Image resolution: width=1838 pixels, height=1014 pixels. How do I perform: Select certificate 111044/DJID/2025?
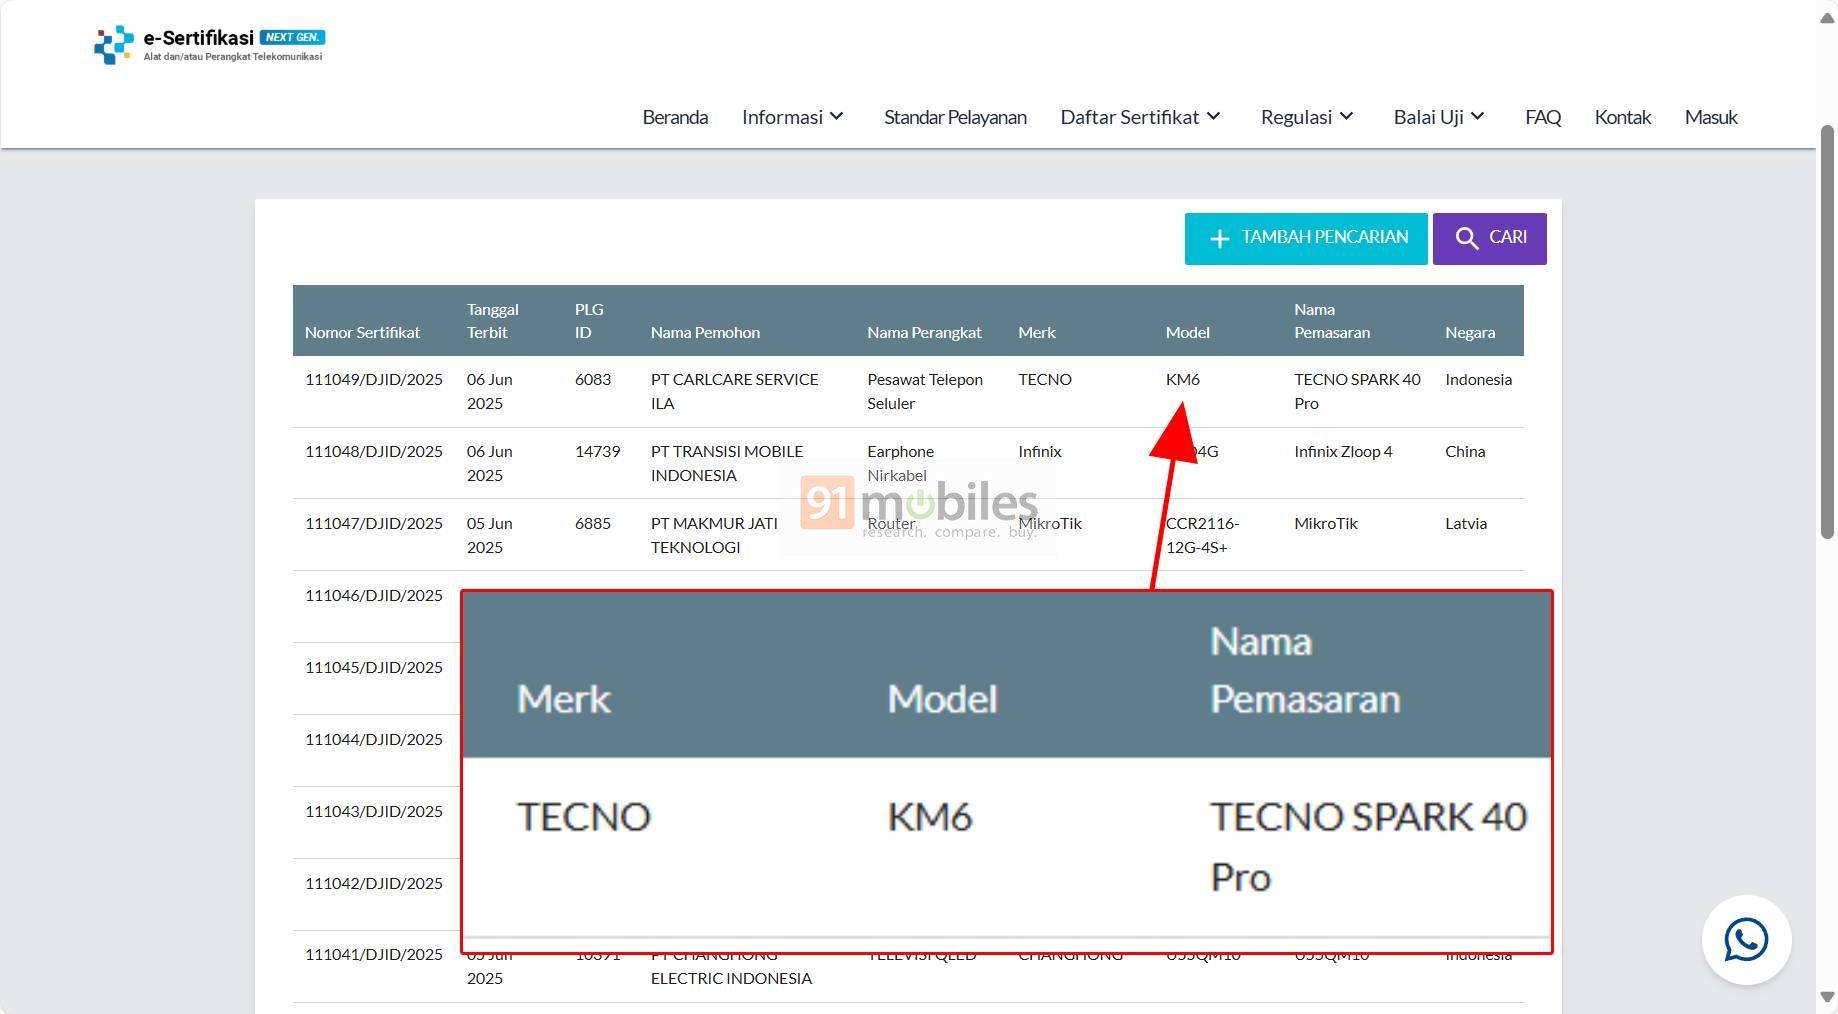[x=374, y=739]
